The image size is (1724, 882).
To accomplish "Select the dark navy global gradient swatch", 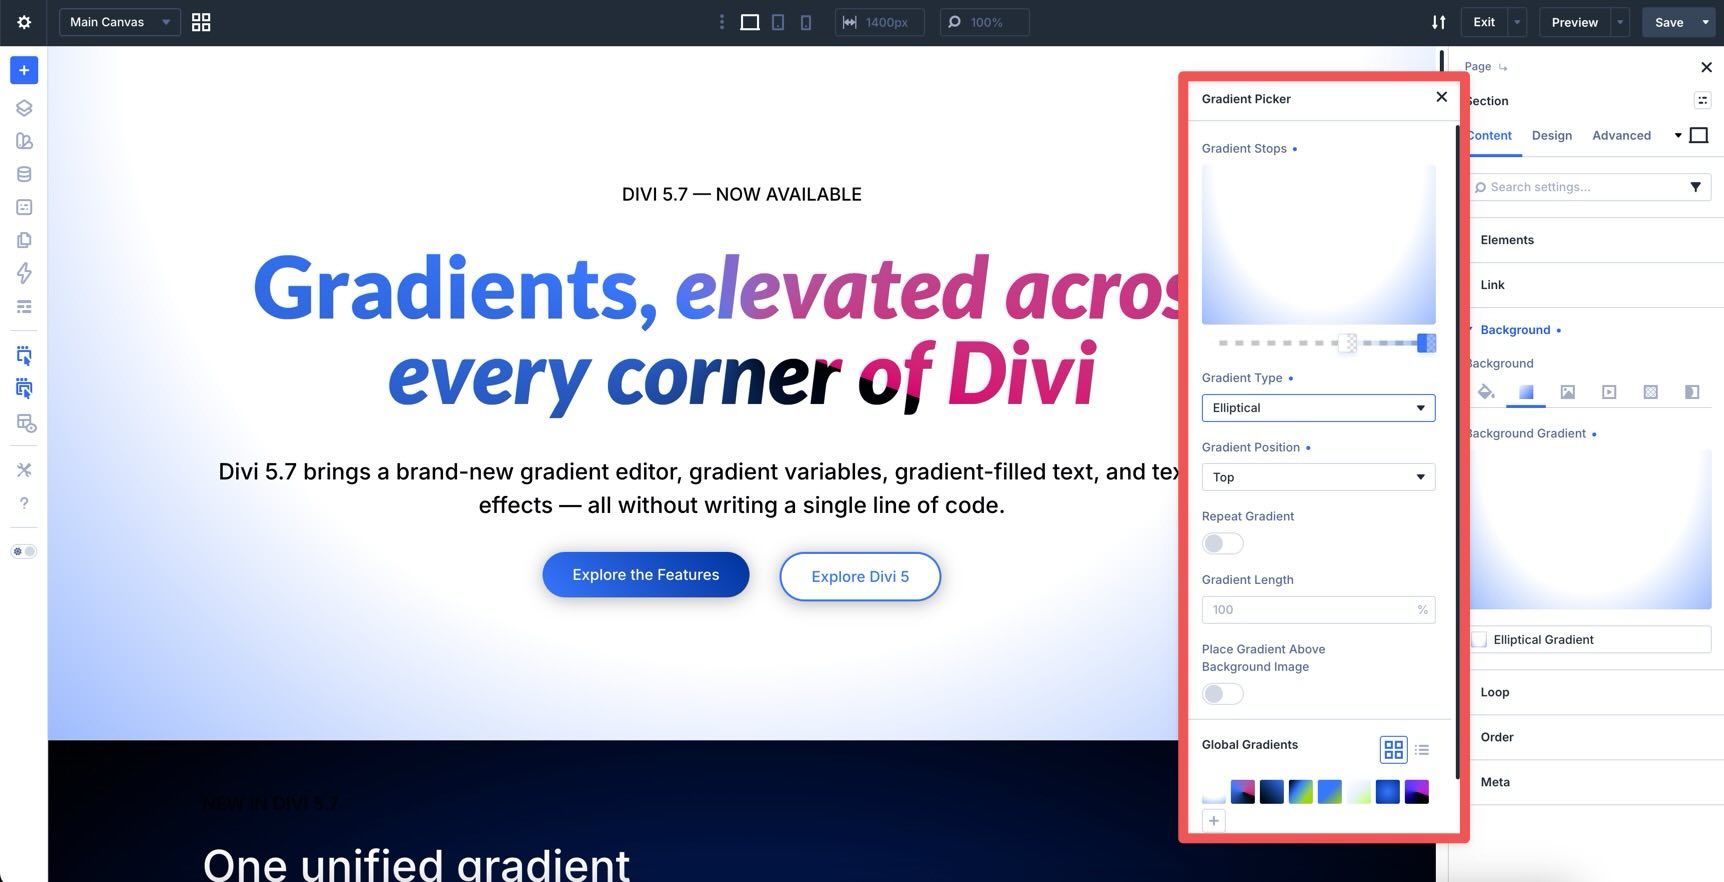I will pyautogui.click(x=1271, y=792).
